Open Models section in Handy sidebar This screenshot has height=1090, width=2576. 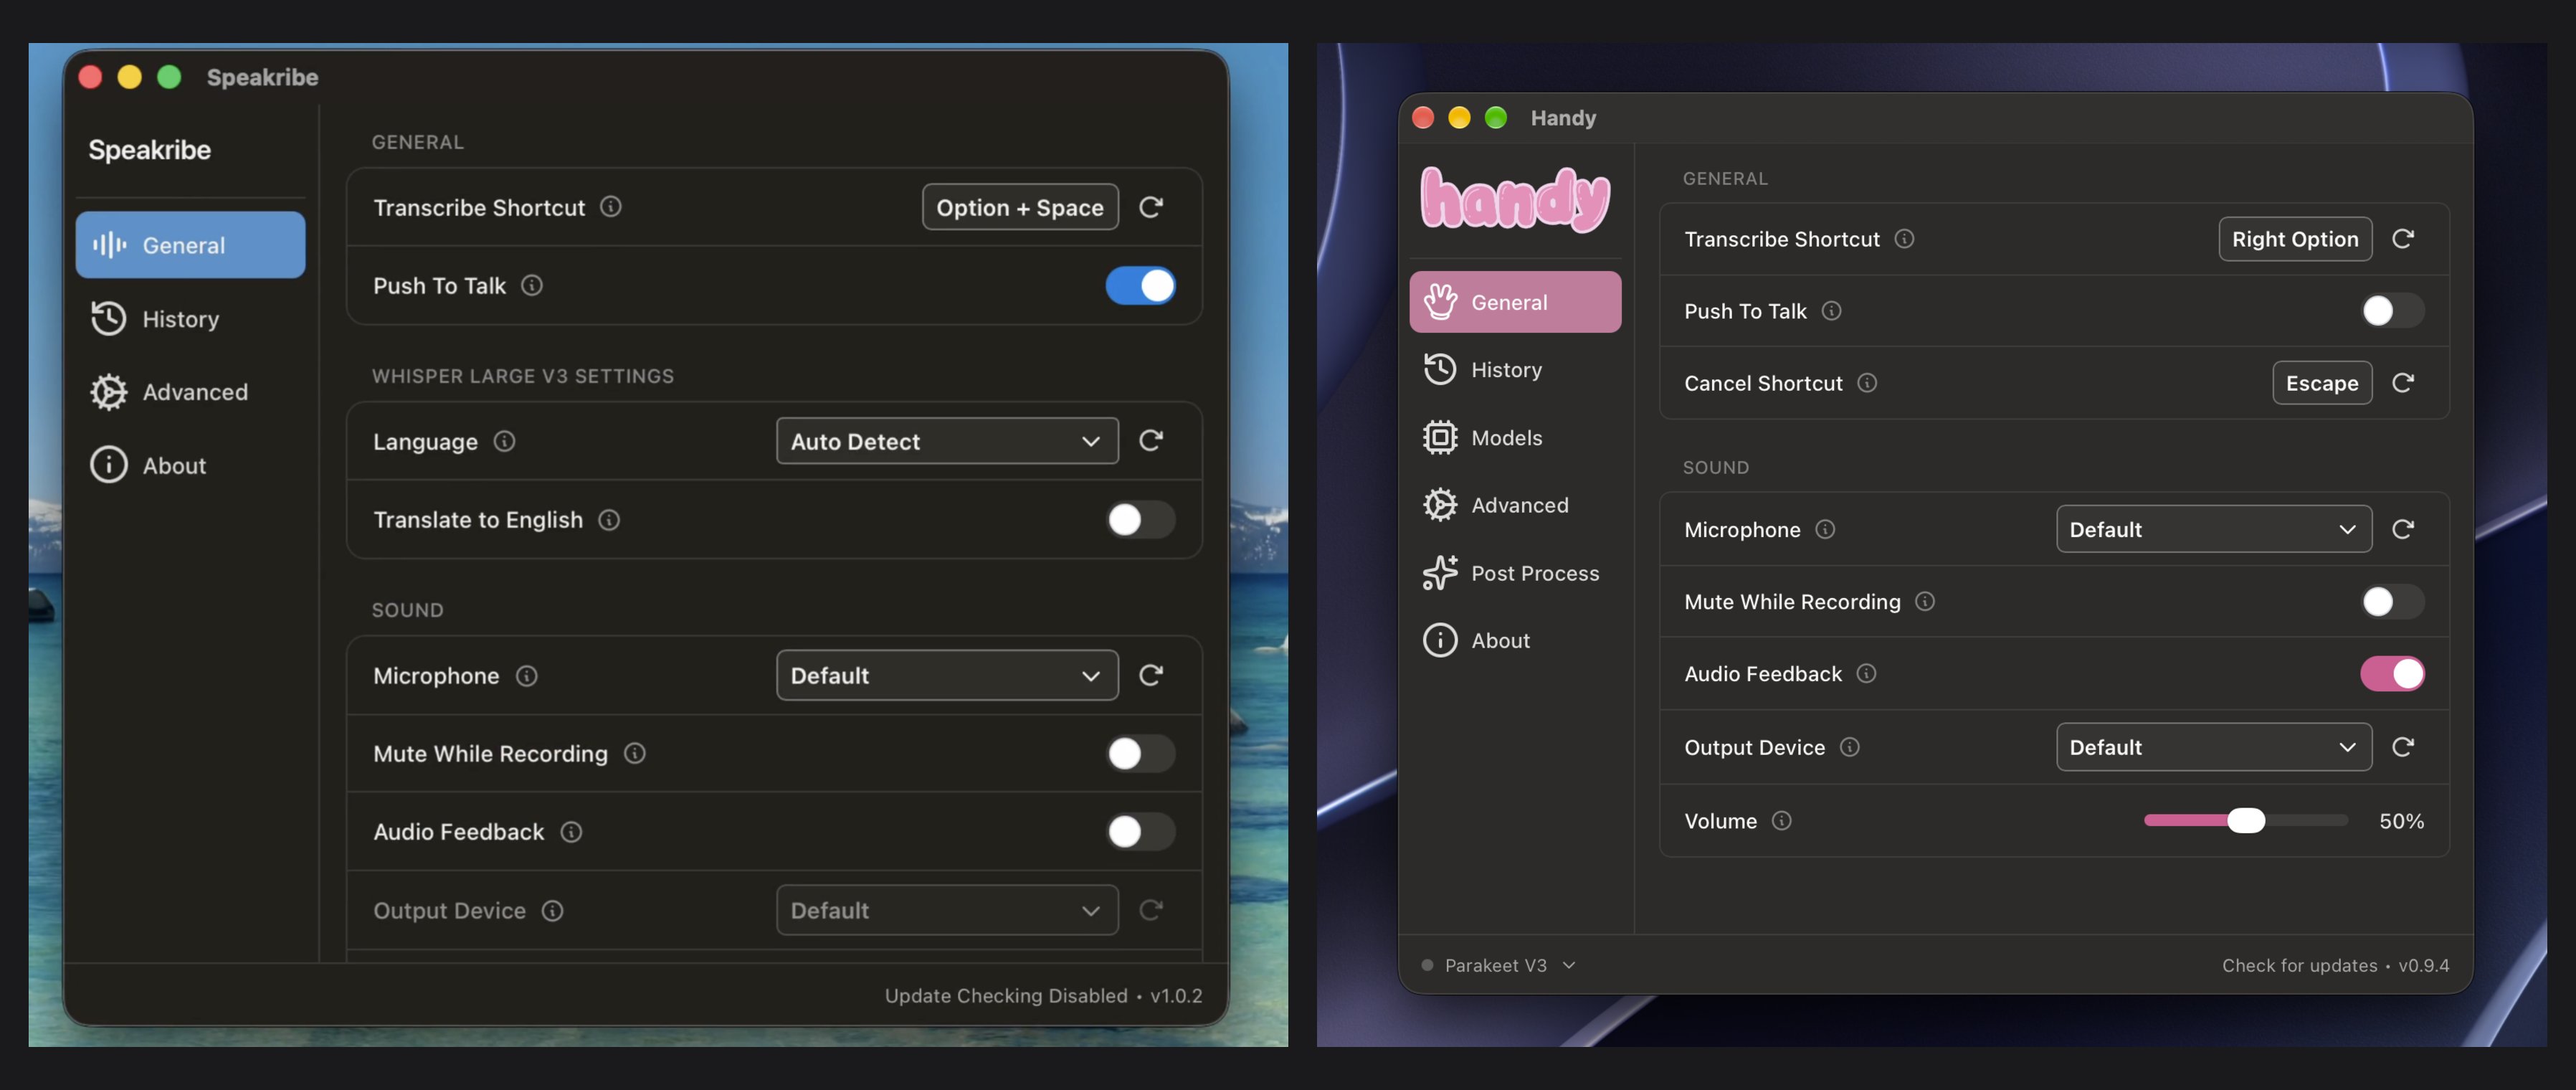1515,438
